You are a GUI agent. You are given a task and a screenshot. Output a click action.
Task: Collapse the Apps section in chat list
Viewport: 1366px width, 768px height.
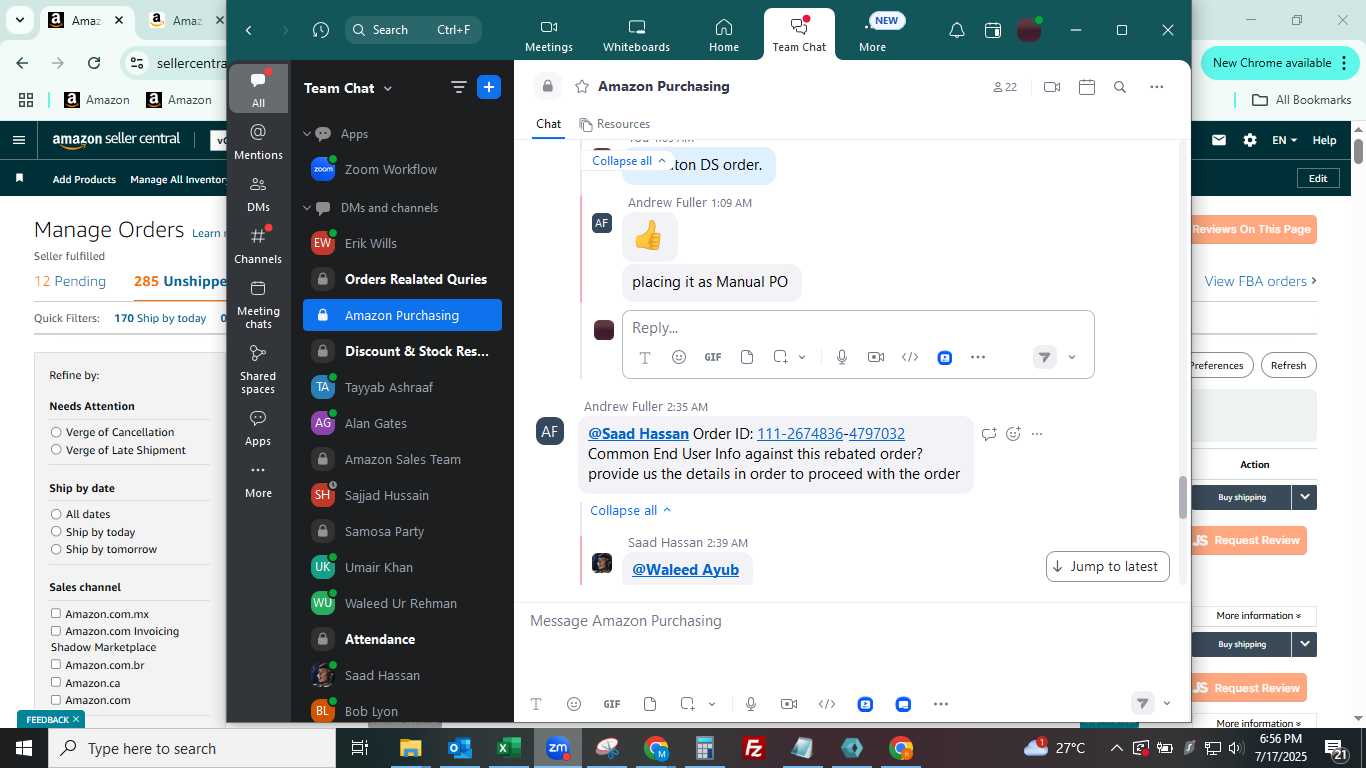pyautogui.click(x=308, y=134)
